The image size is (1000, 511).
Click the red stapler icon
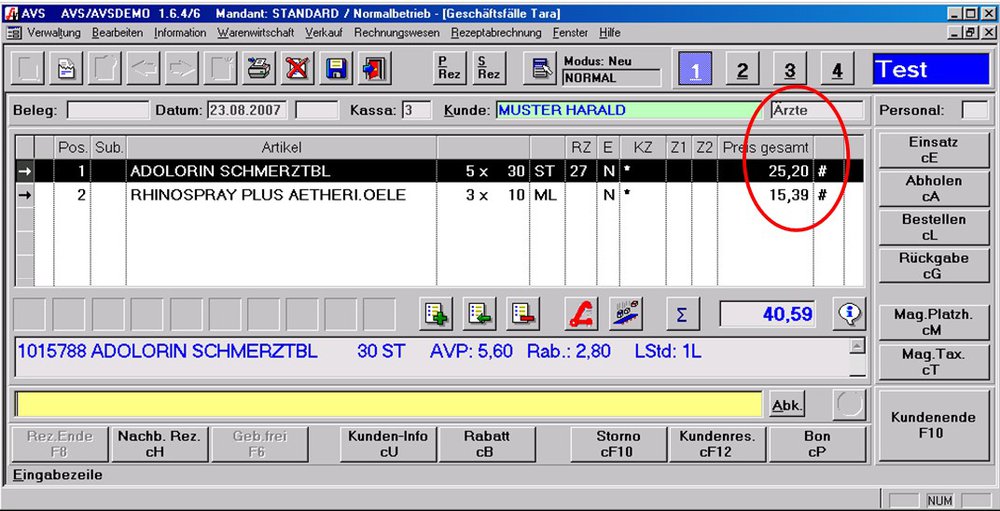581,314
